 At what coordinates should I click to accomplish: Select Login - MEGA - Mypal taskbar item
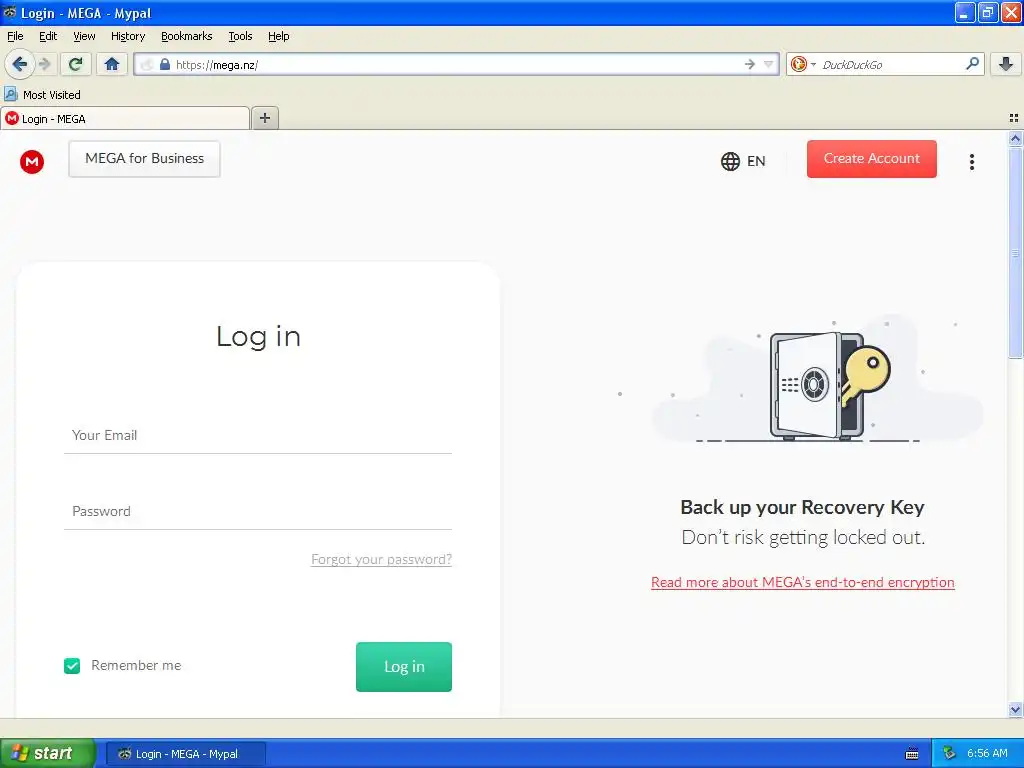pos(185,754)
